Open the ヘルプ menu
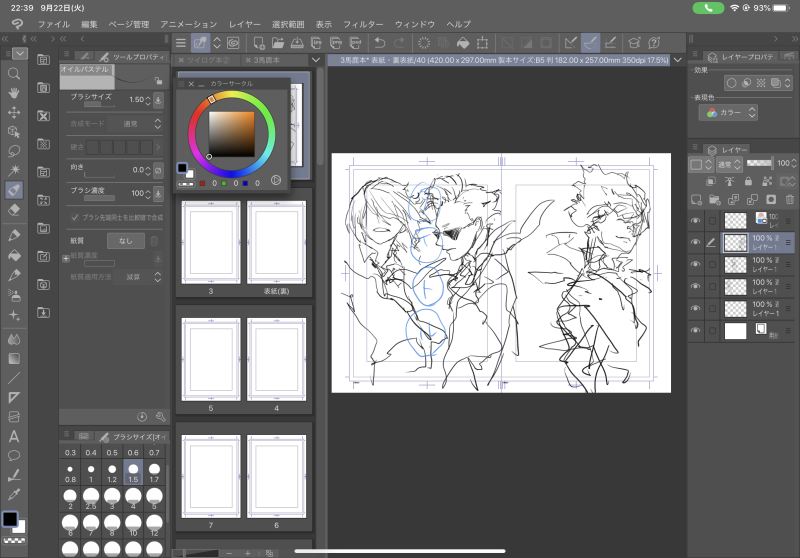This screenshot has width=800, height=558. coord(458,24)
